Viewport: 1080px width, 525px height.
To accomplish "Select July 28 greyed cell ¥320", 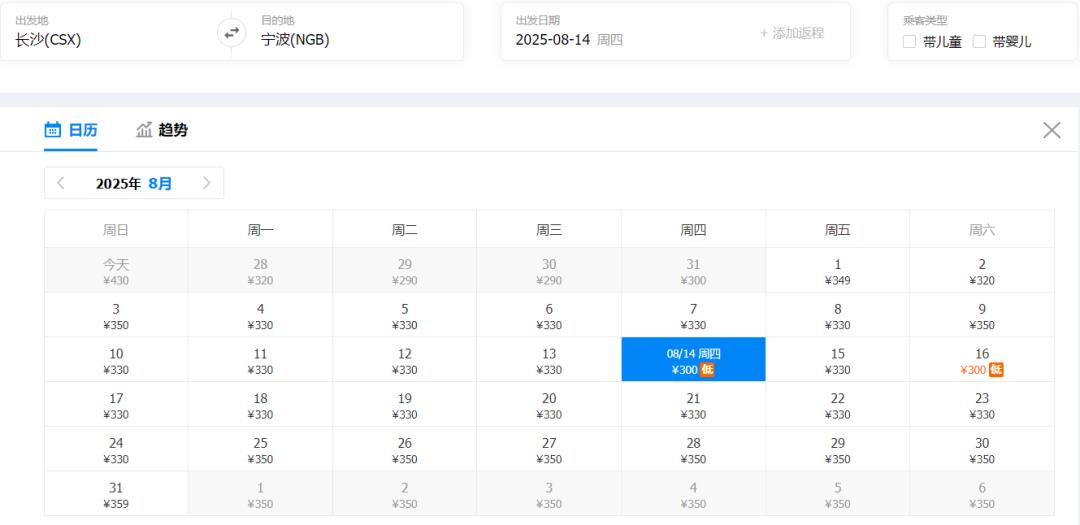I will [260, 270].
